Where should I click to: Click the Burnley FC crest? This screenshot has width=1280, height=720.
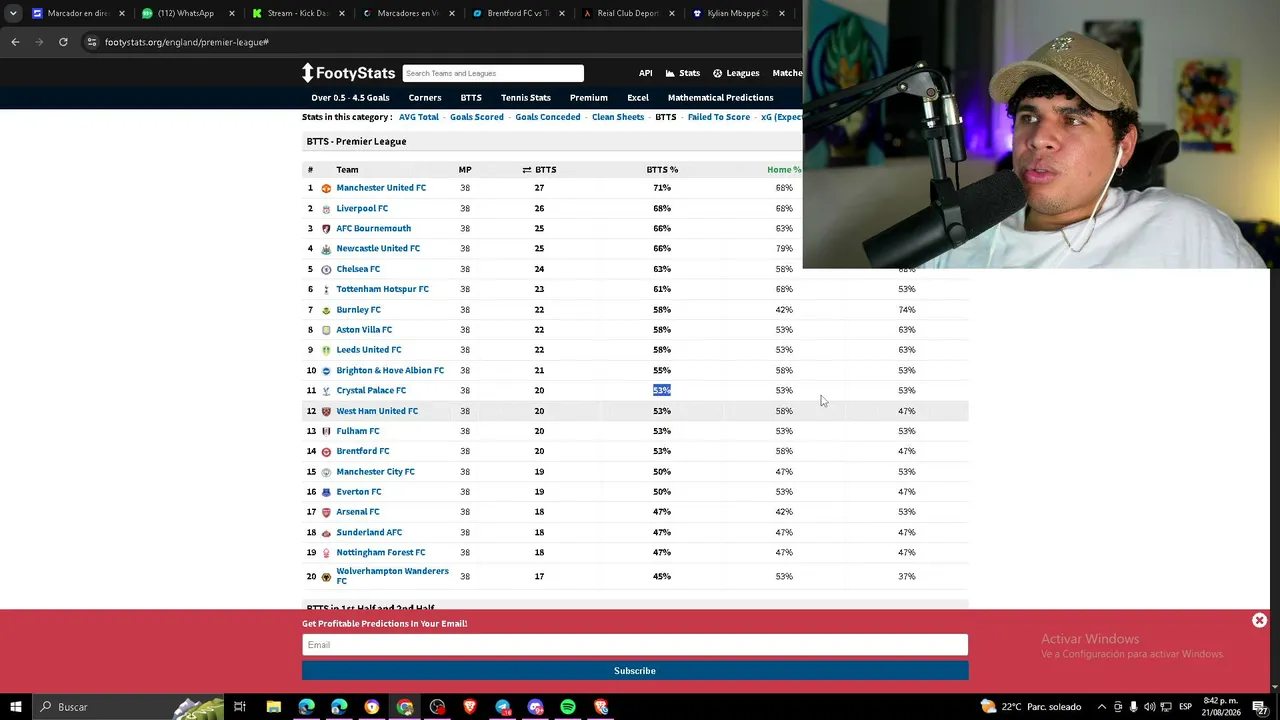click(326, 310)
